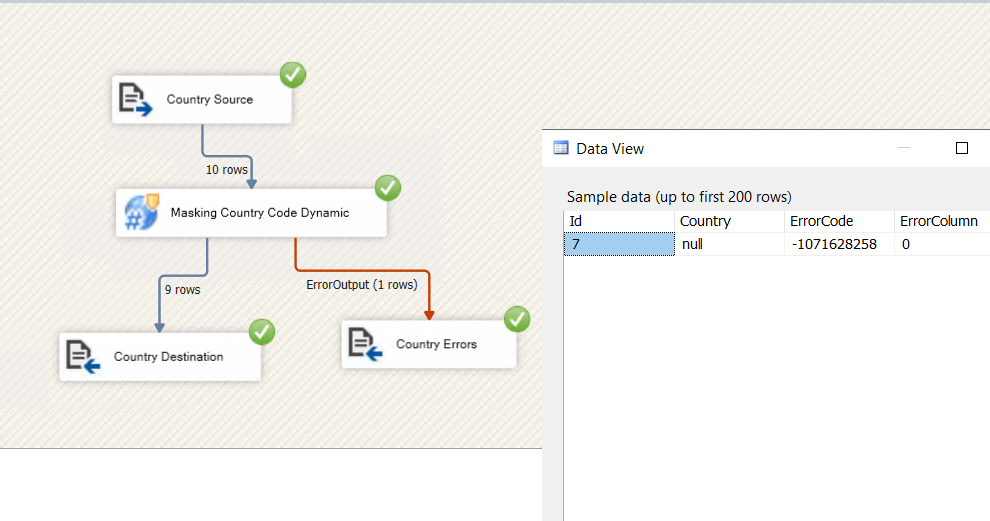Viewport: 990px width, 521px height.
Task: Click green success checkmark on Country Source
Action: 293,74
